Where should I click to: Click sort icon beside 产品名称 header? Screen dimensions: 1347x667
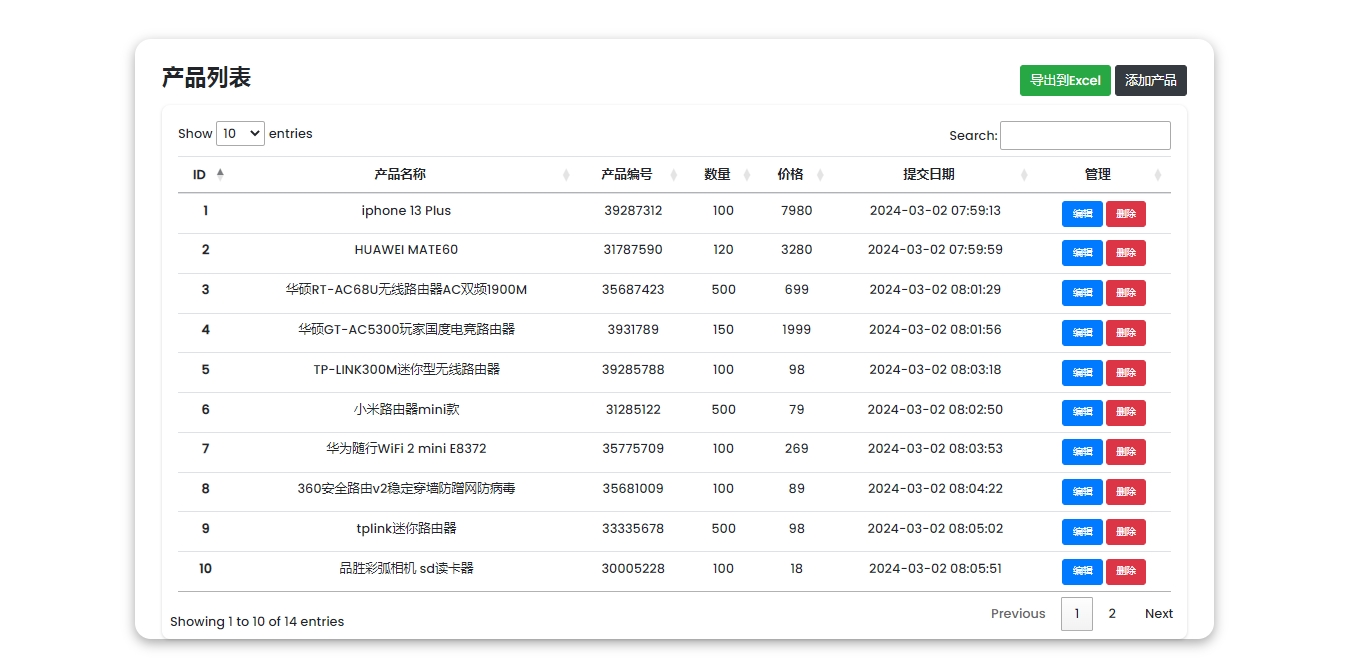tap(566, 175)
